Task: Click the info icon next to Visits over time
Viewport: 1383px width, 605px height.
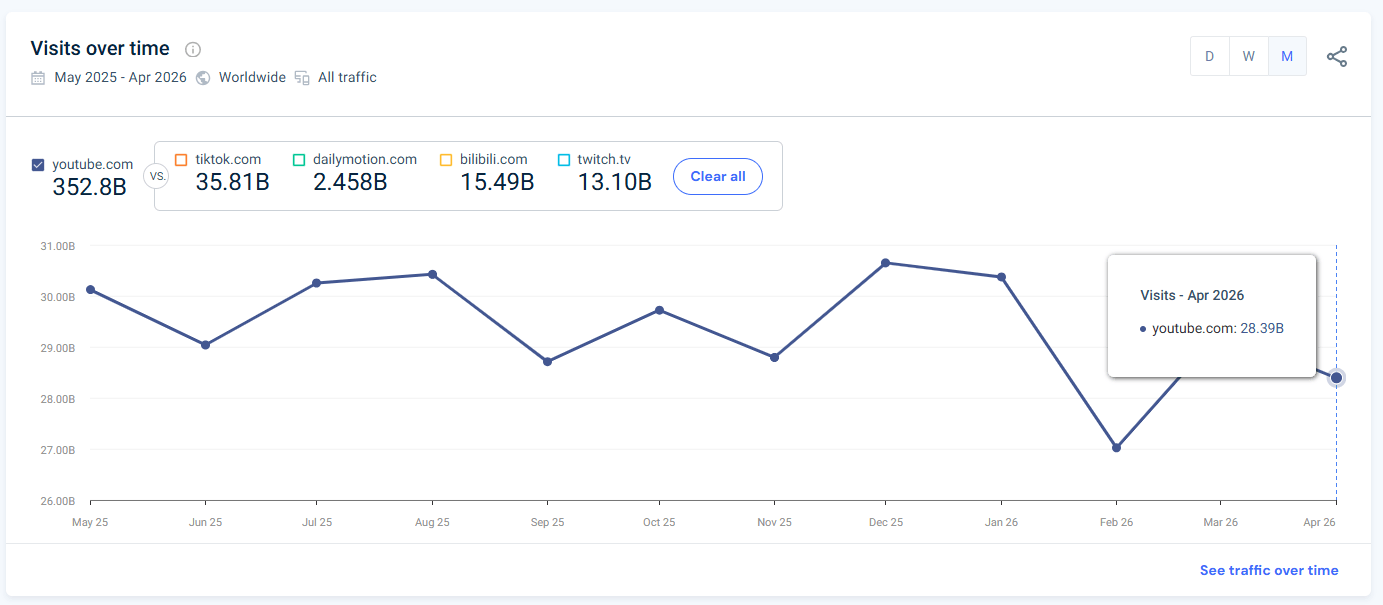Action: [193, 50]
